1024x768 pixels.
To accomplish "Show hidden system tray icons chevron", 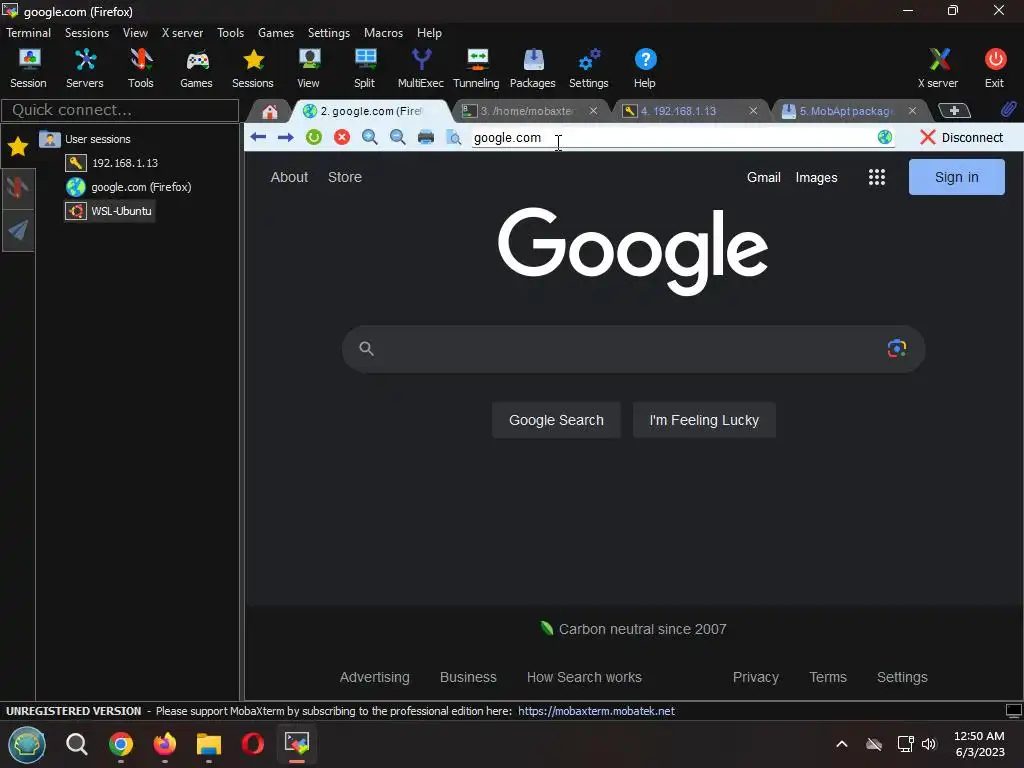I will pos(842,744).
